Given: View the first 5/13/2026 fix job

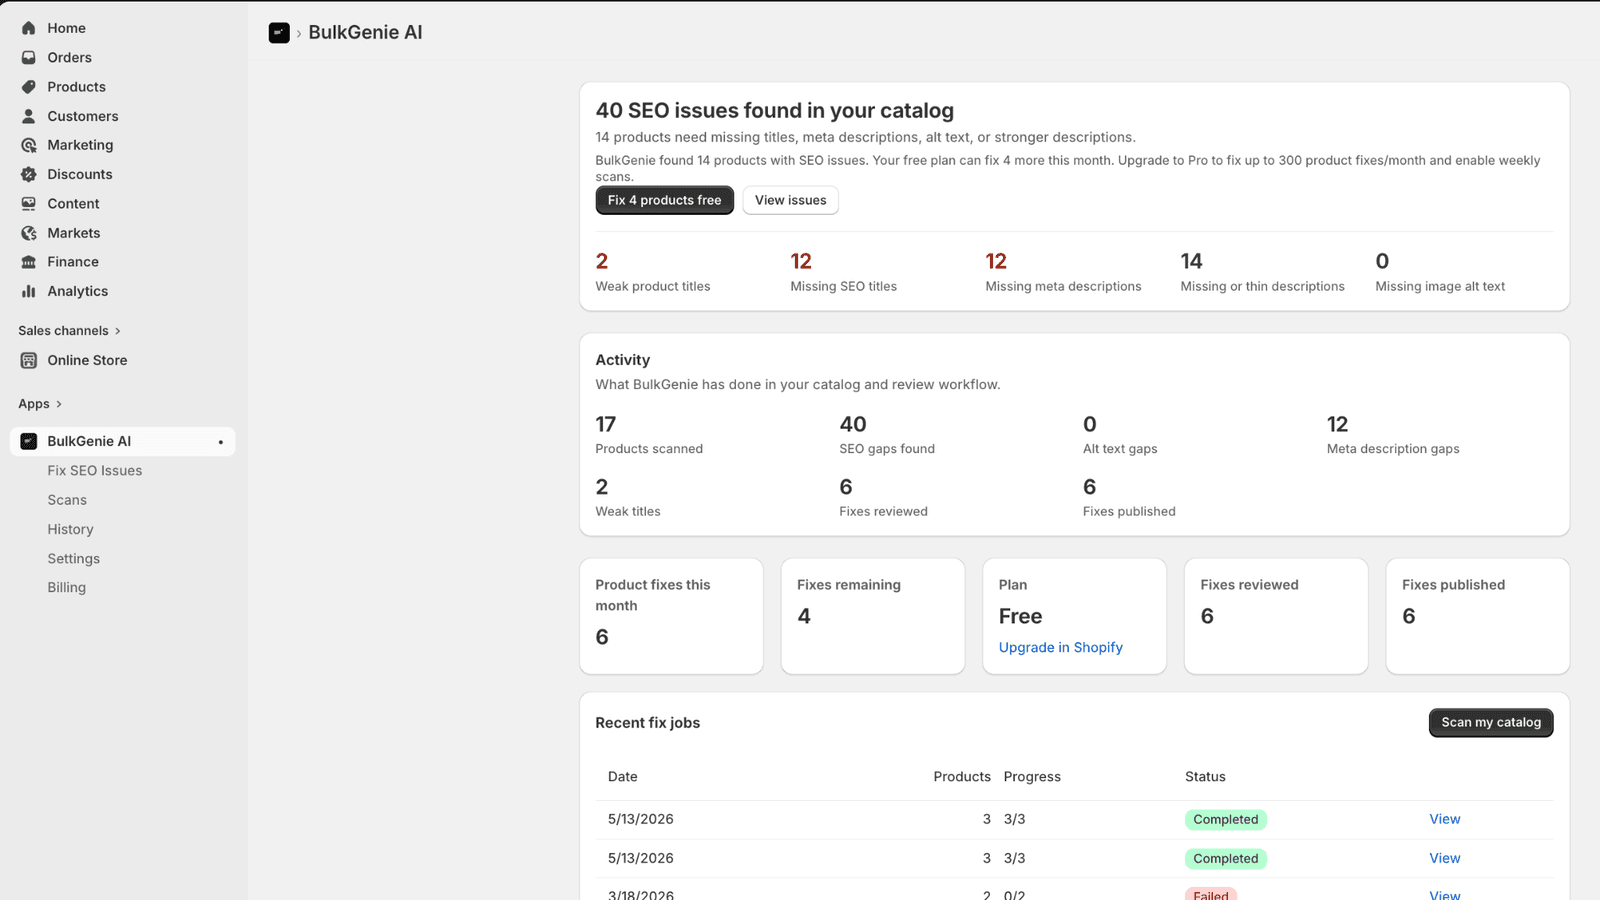Looking at the screenshot, I should click(1445, 819).
